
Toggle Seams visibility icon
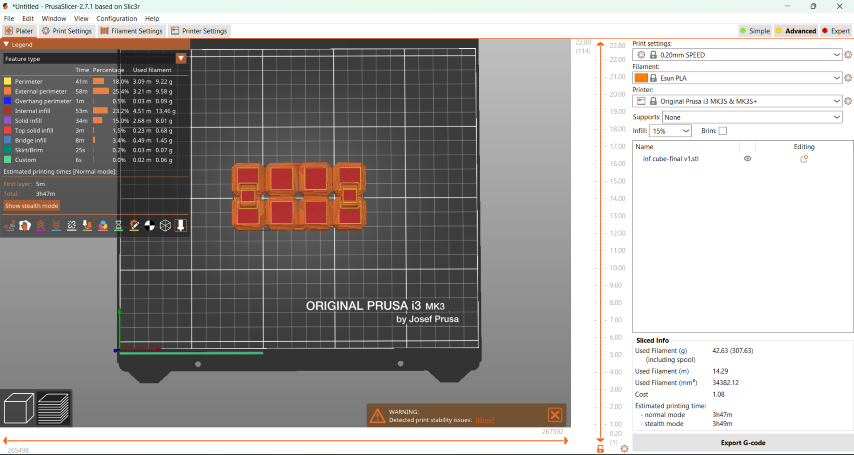[71, 225]
